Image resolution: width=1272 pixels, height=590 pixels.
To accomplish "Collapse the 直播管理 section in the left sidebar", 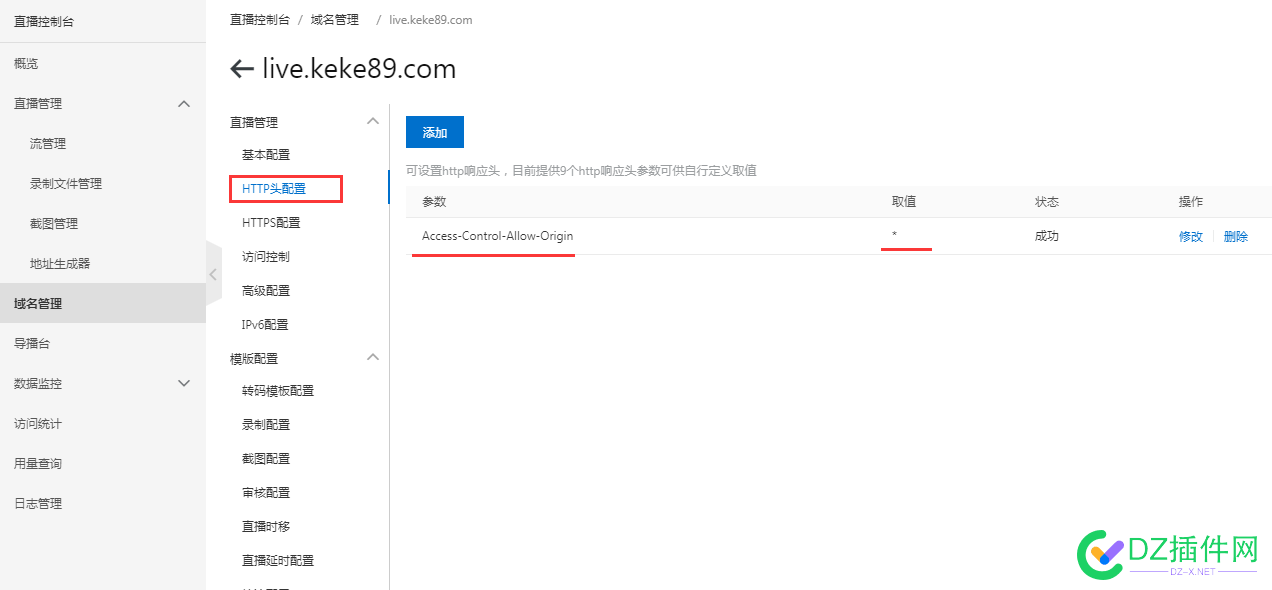I will pyautogui.click(x=184, y=103).
